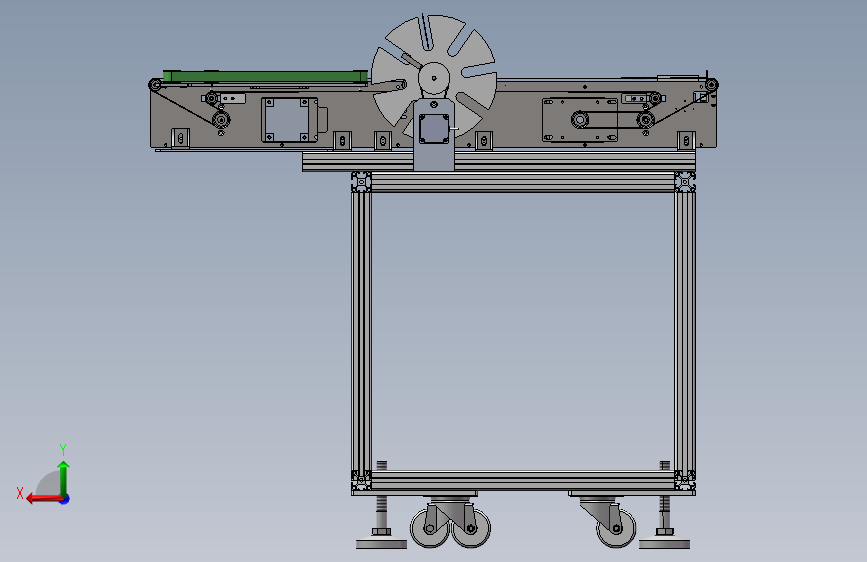Select bottom-right frame corner connector
This screenshot has height=562, width=867.
point(685,480)
